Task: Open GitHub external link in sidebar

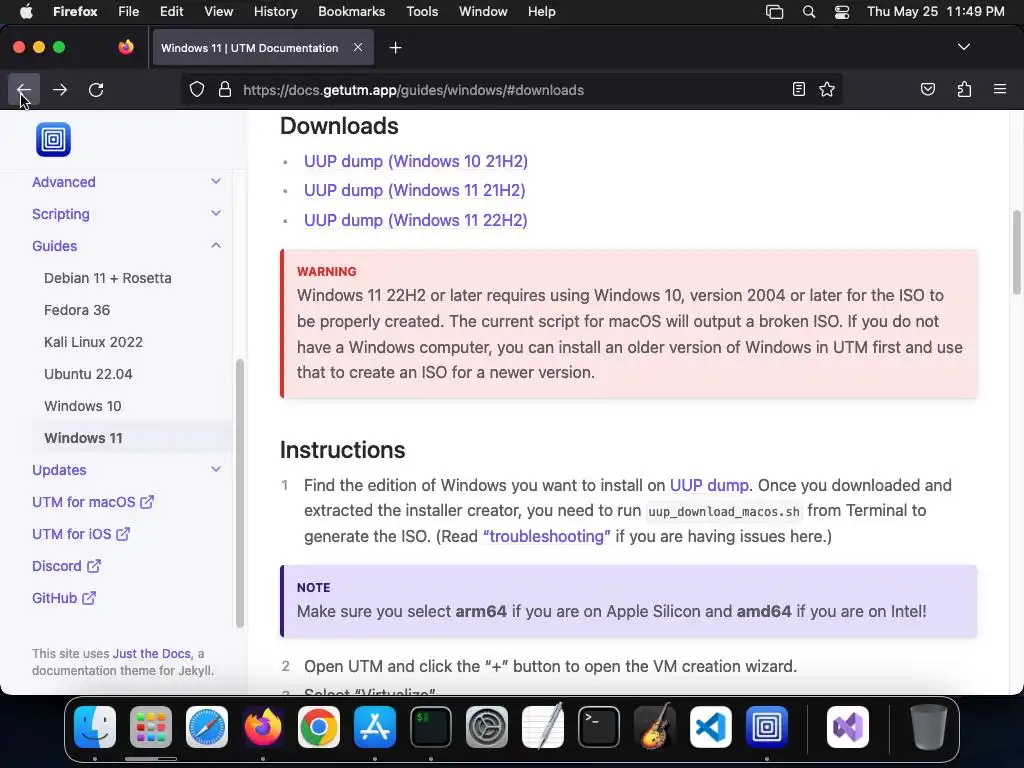Action: point(64,598)
